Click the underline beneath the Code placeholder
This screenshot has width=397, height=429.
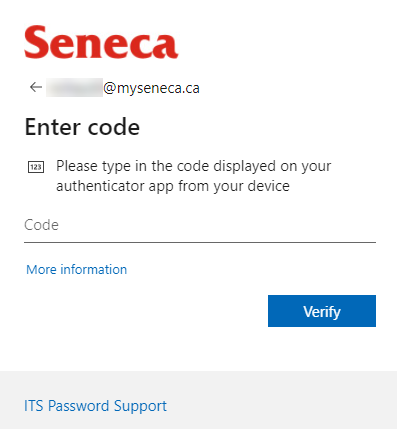200,242
